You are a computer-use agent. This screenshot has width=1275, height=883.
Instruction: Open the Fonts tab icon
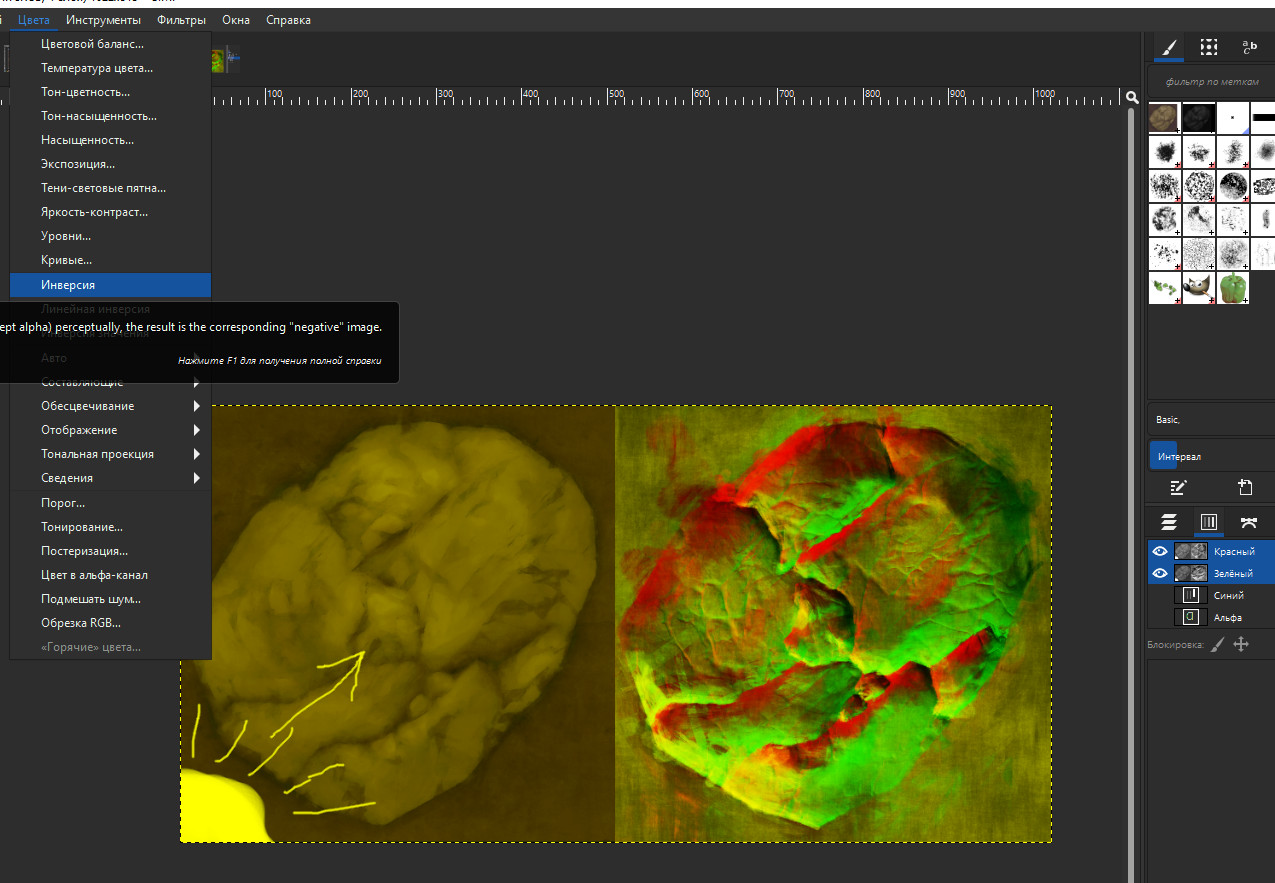(x=1249, y=47)
